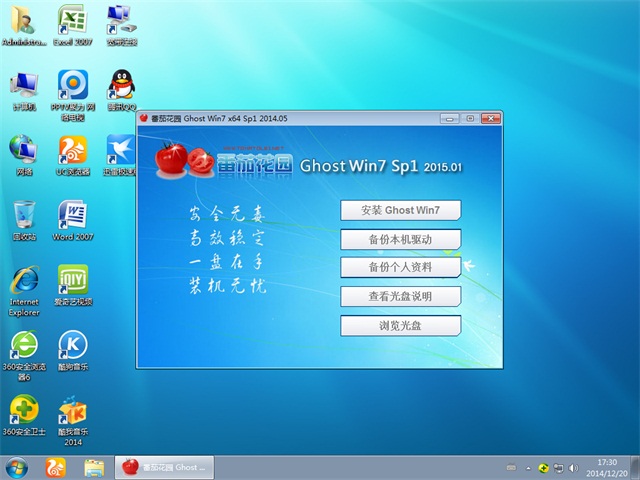Open Windows Explorer taskbar icon
This screenshot has width=640, height=480.
tap(94, 468)
